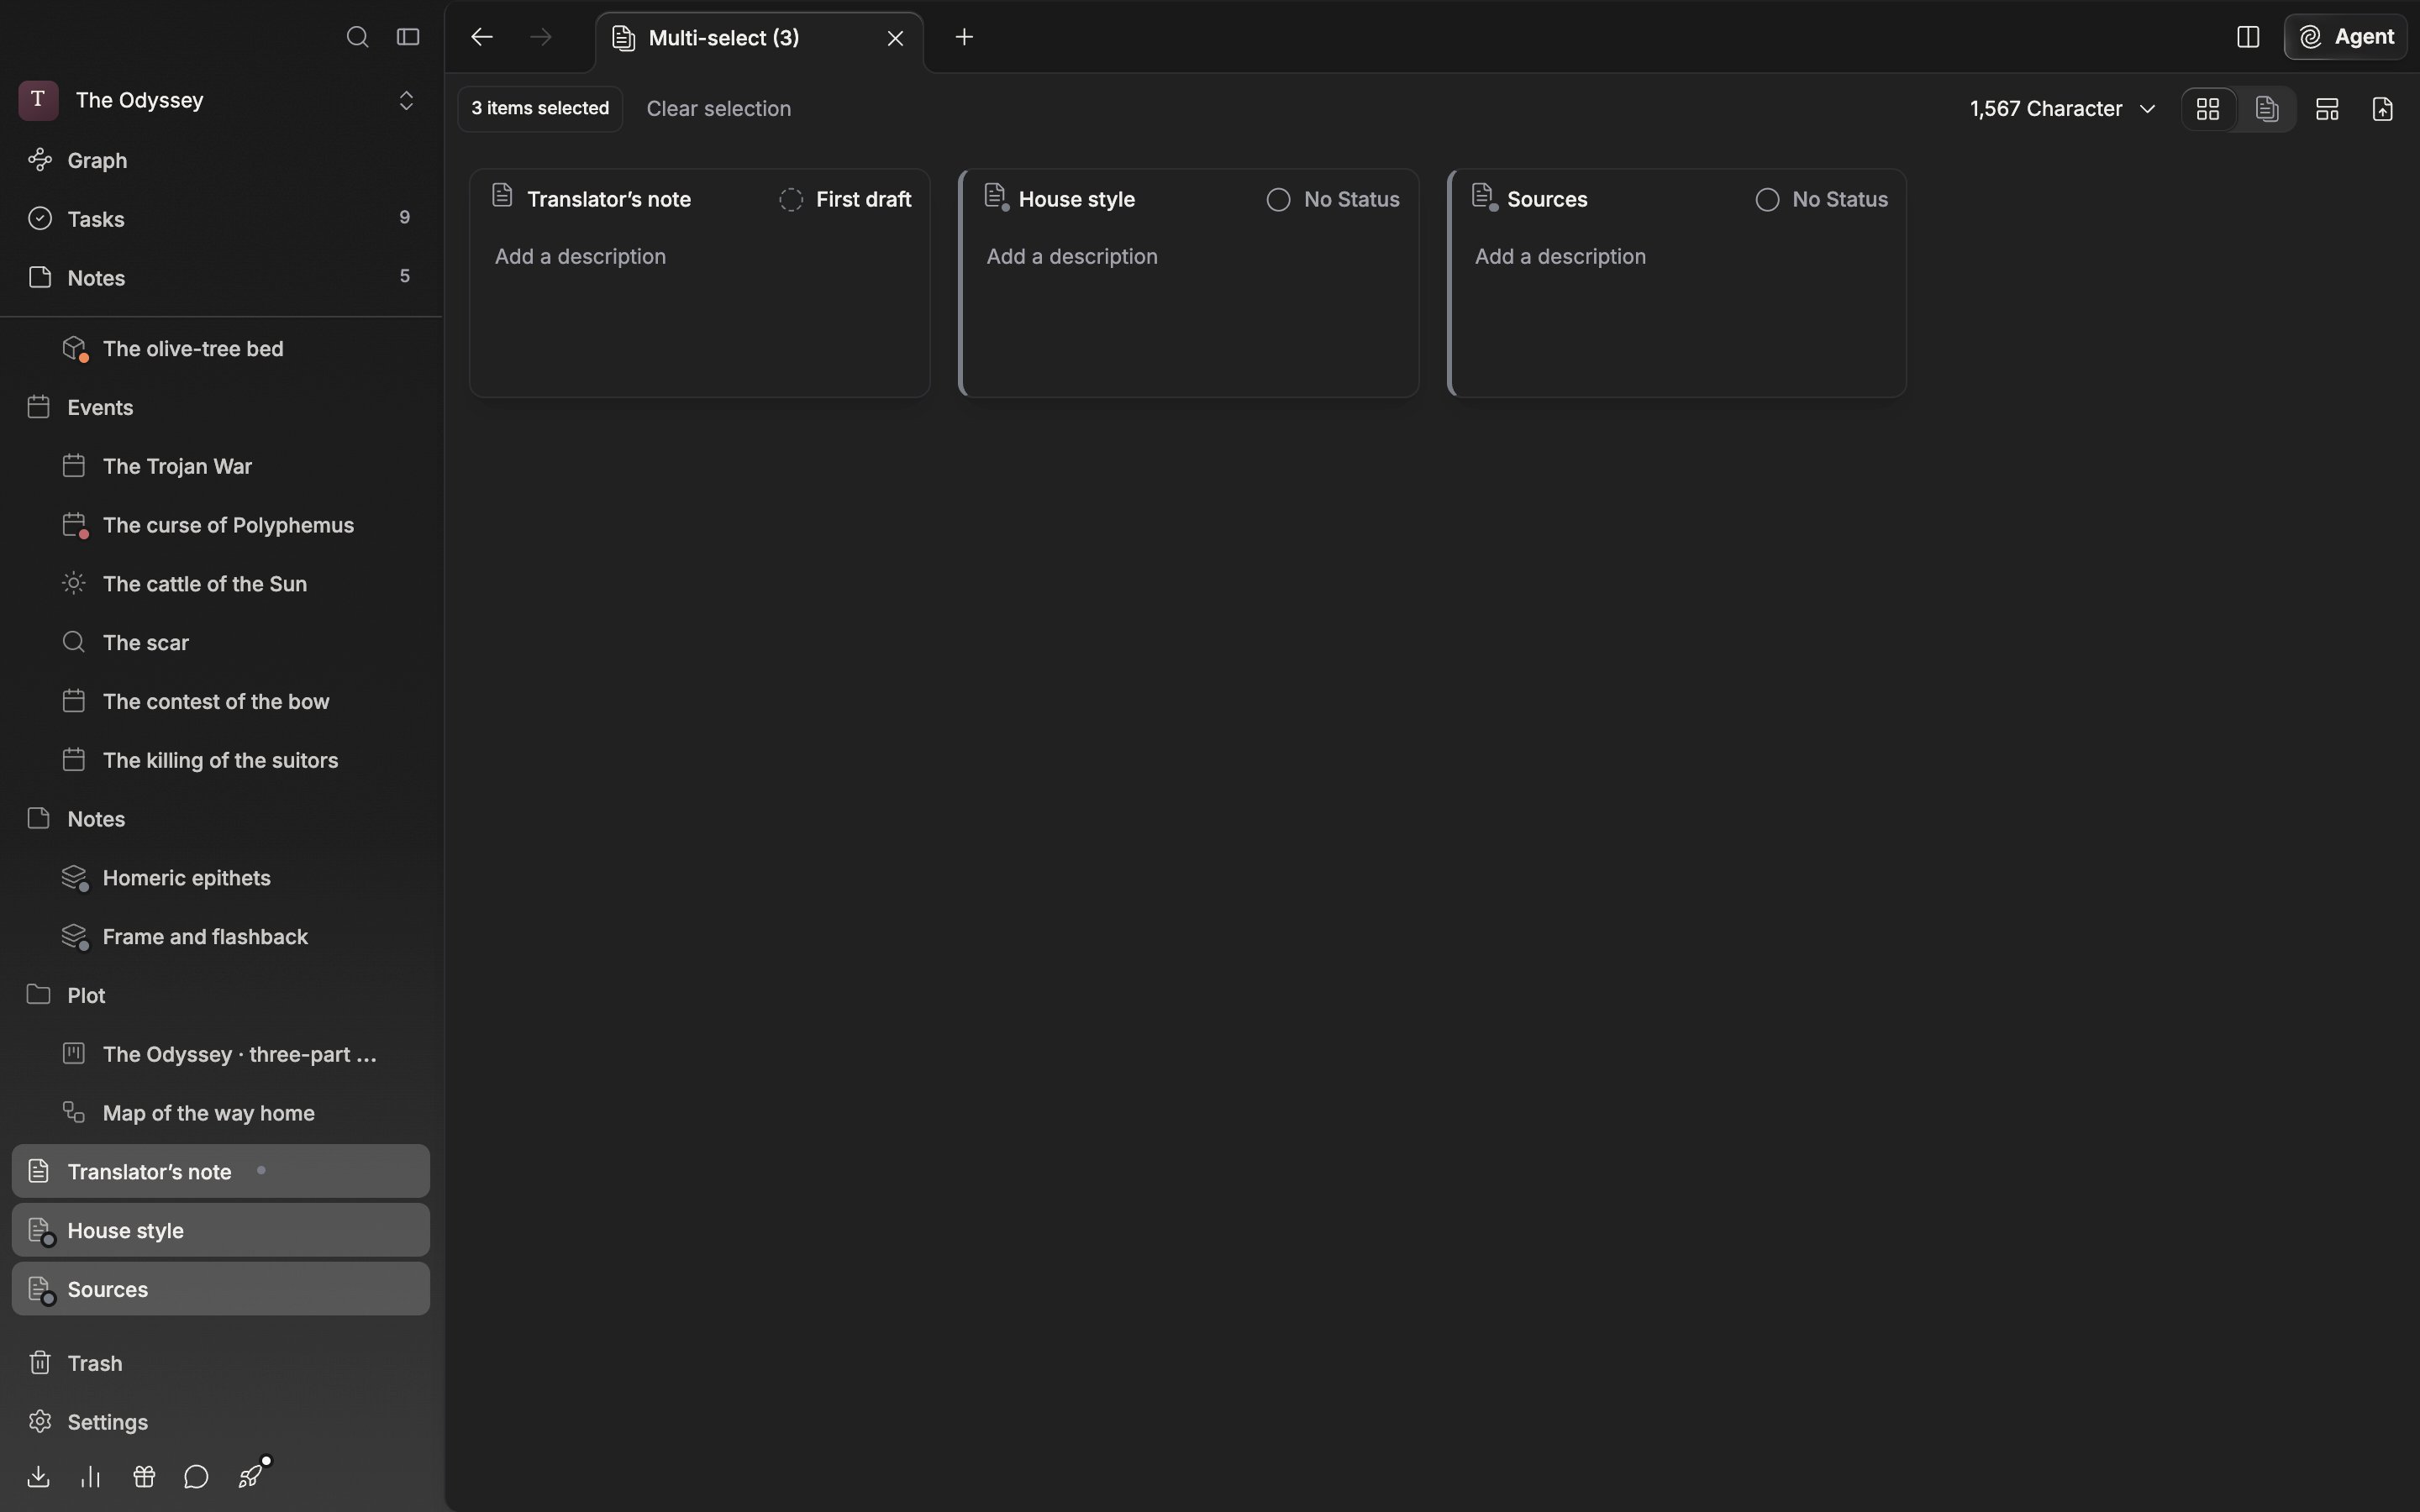Open the chat feedback bubble icon
Screen dimensions: 2420x1512
(197, 1477)
